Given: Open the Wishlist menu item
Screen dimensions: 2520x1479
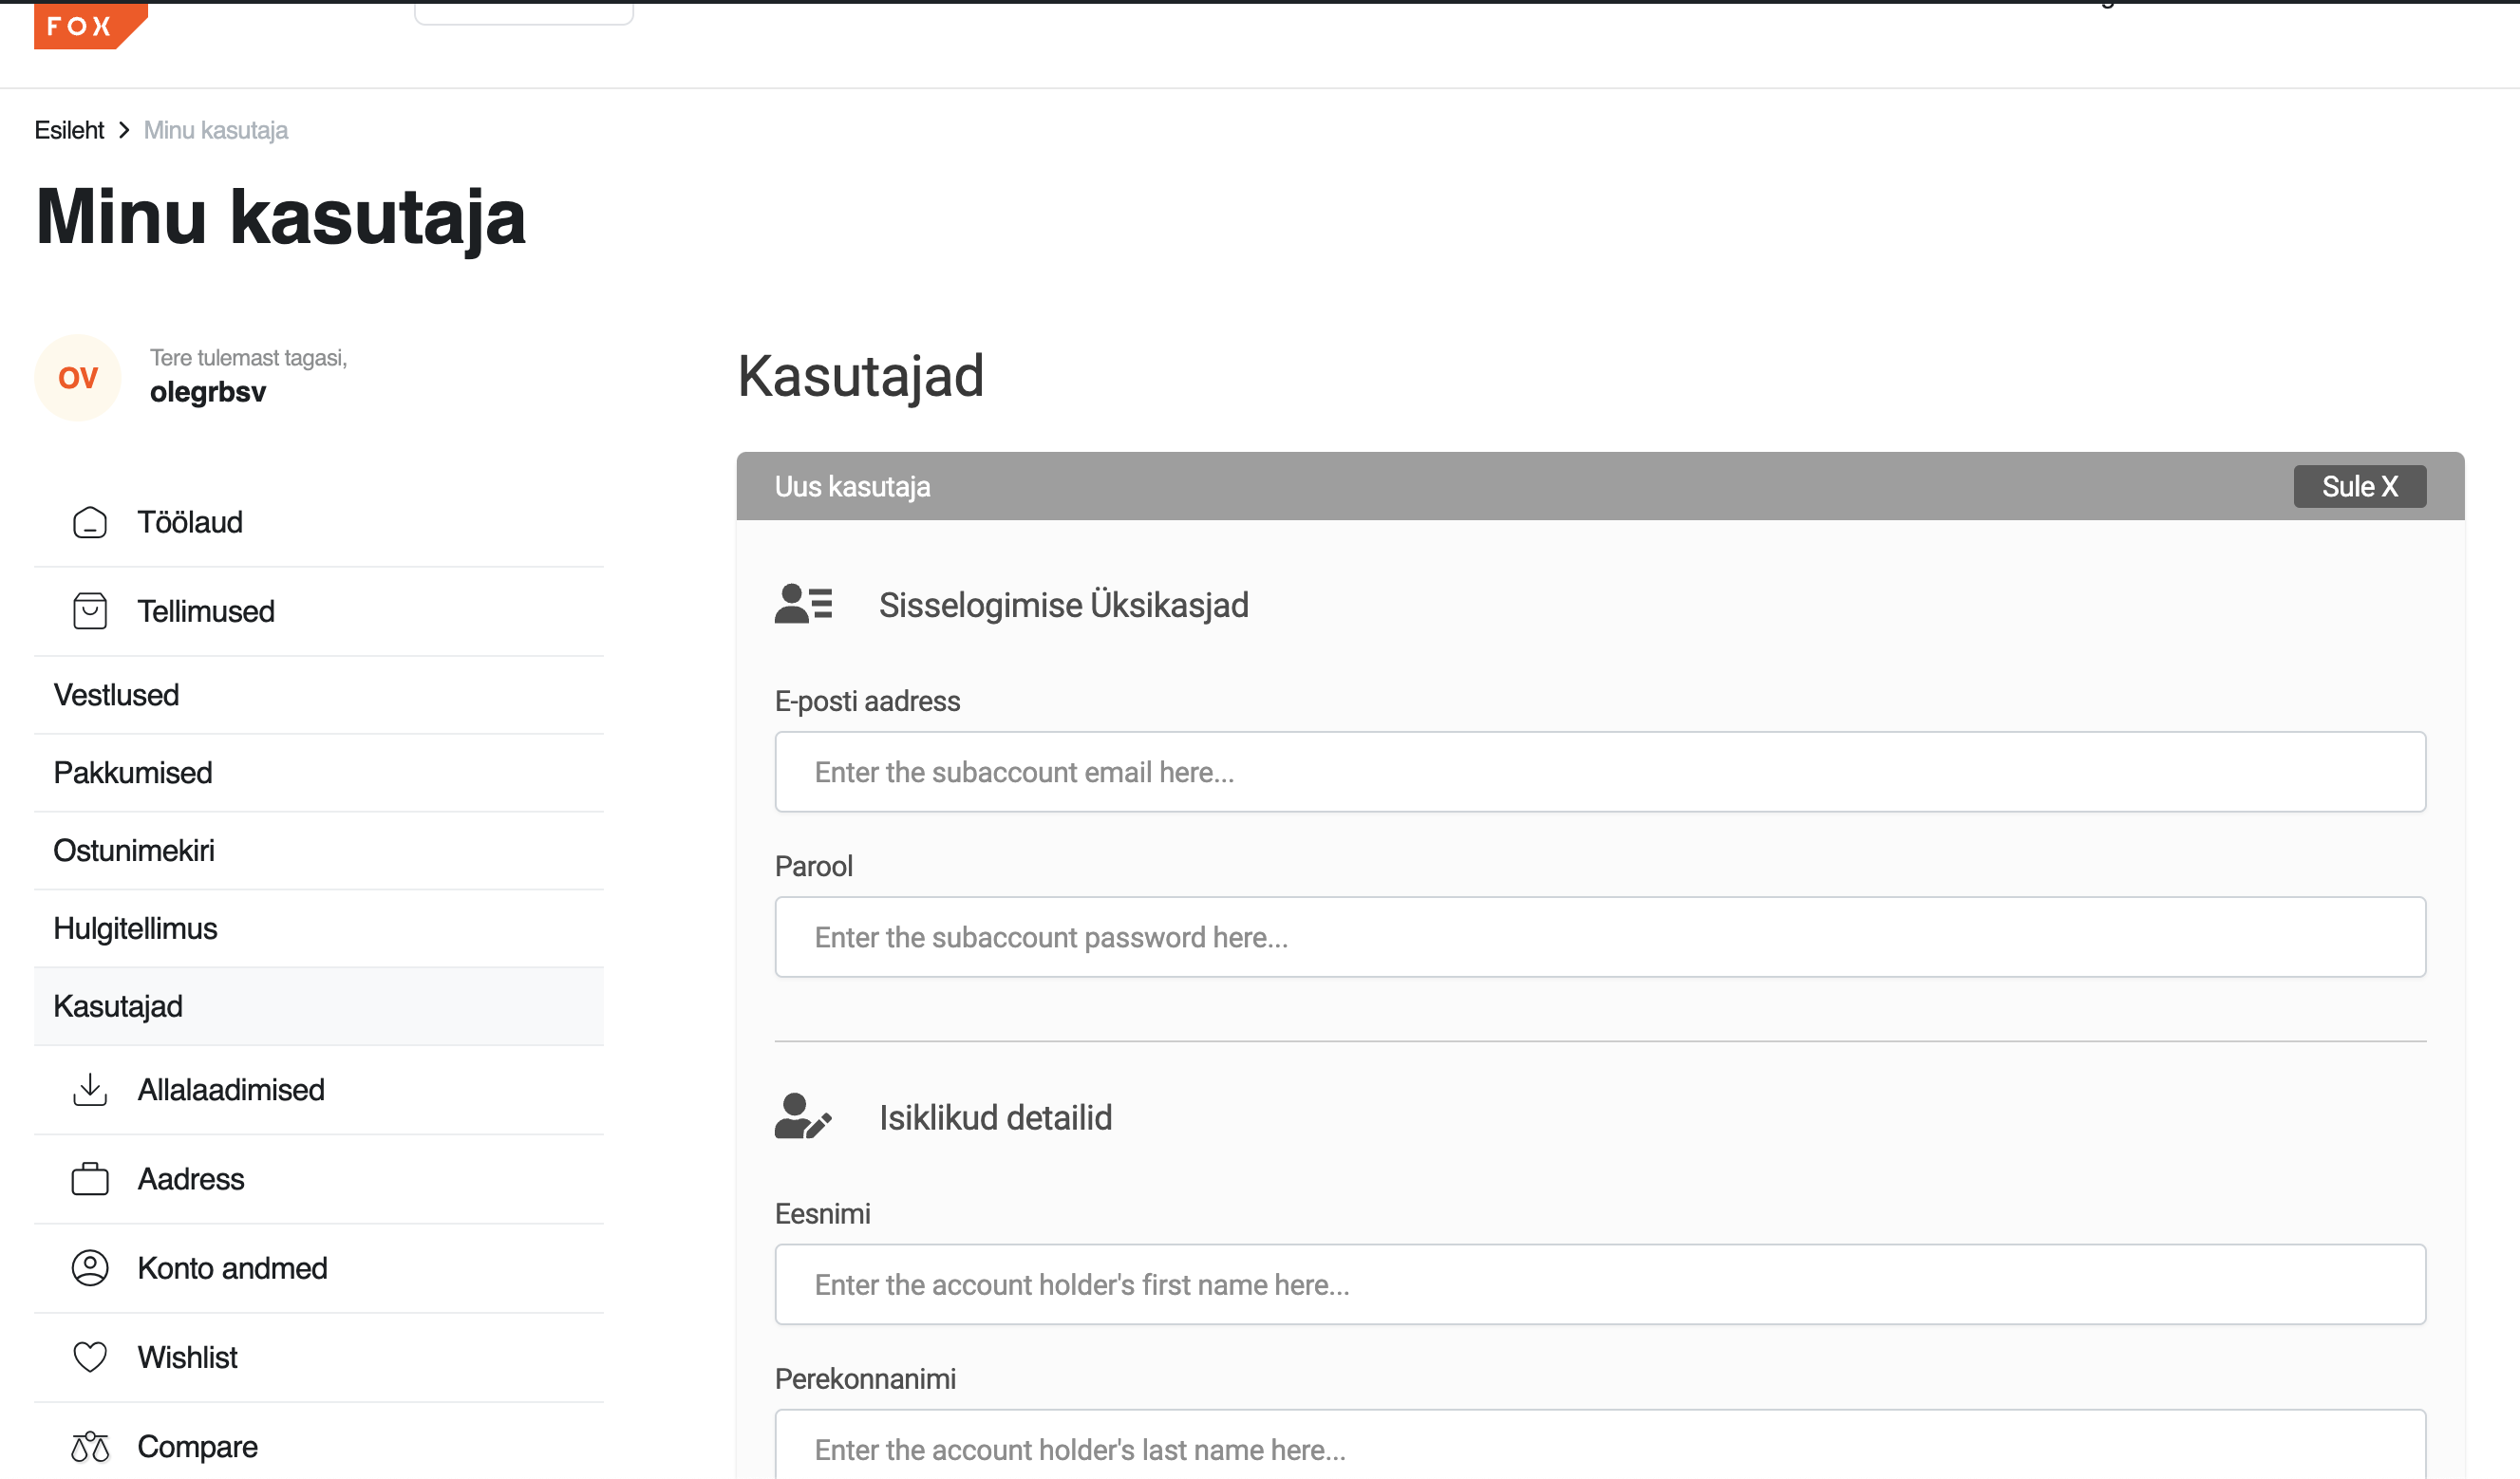Looking at the screenshot, I should [x=319, y=1357].
